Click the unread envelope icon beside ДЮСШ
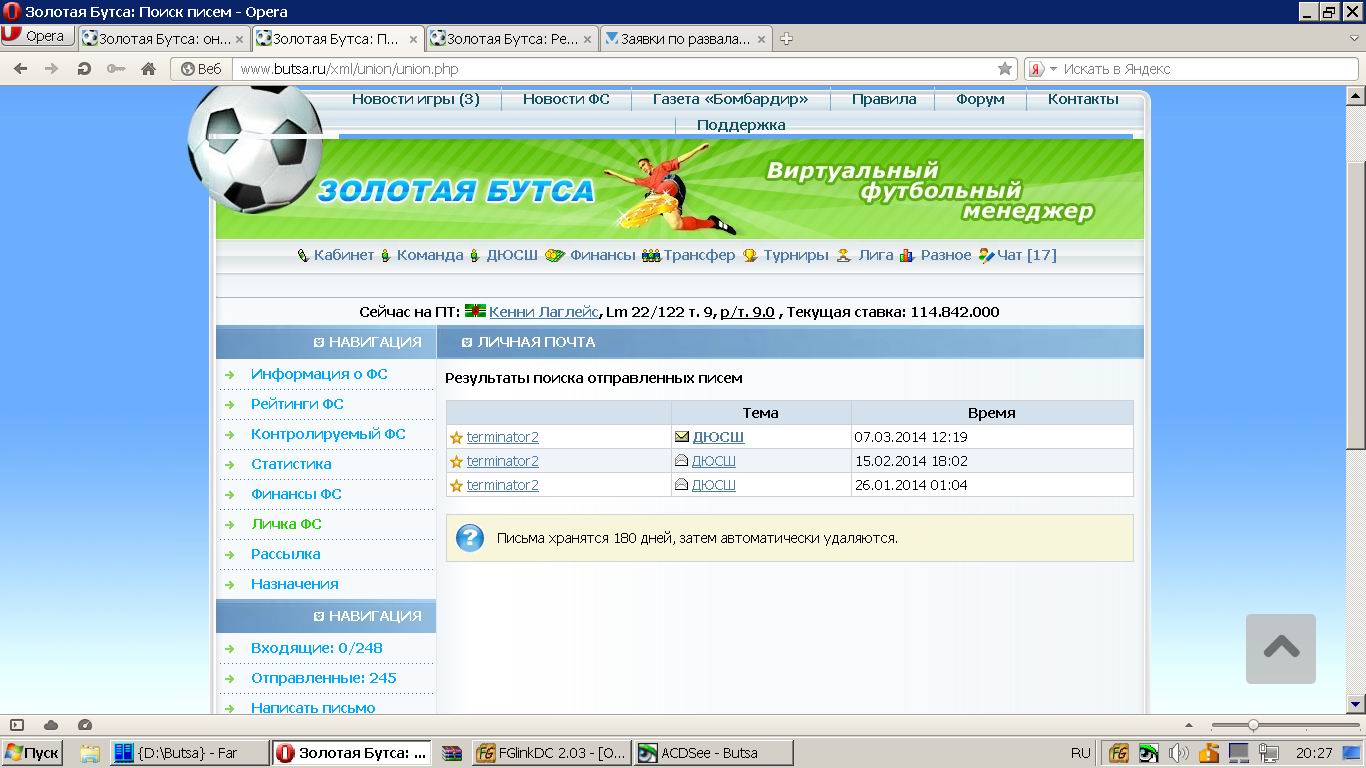This screenshot has width=1366, height=768. (x=682, y=437)
